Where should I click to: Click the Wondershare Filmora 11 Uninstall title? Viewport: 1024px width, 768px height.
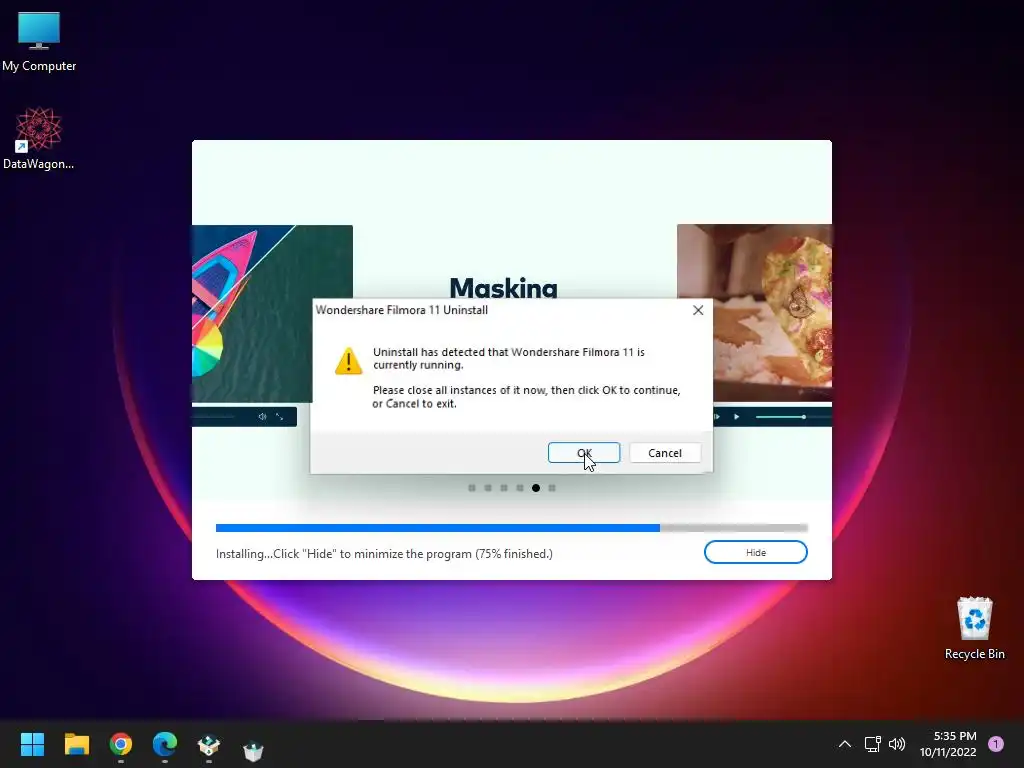(402, 310)
